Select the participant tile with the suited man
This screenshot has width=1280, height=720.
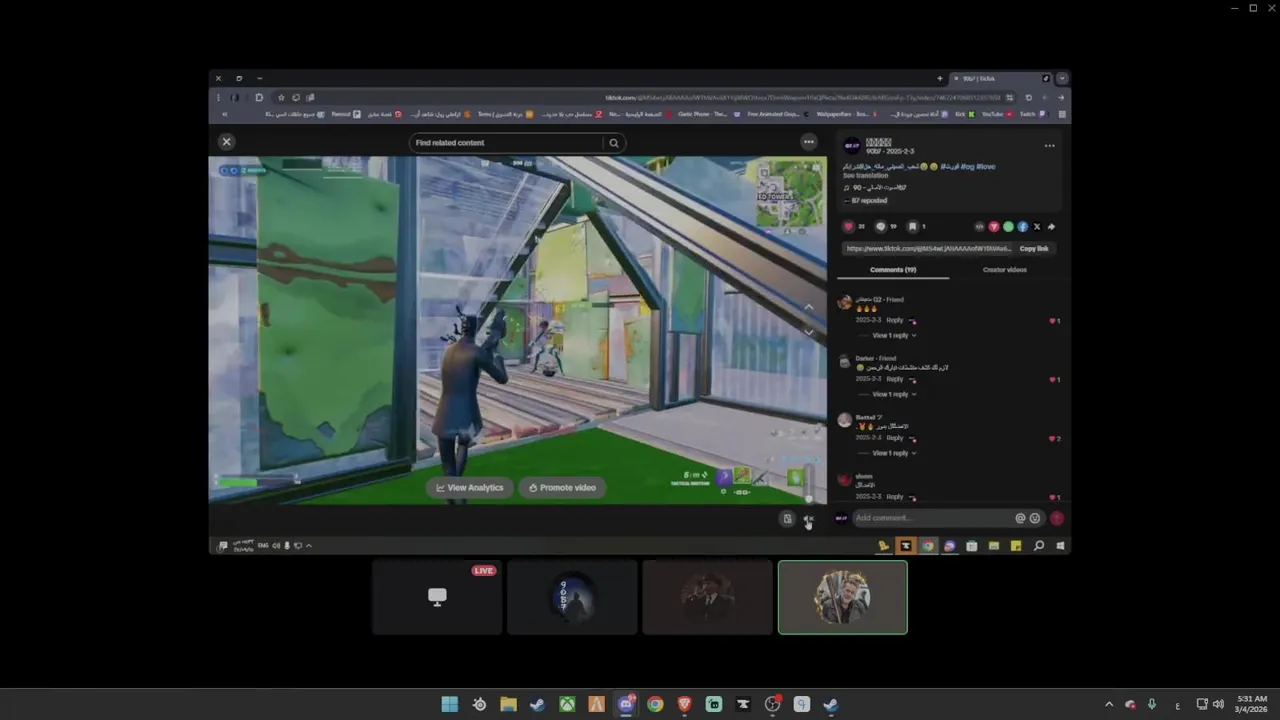[x=707, y=597]
